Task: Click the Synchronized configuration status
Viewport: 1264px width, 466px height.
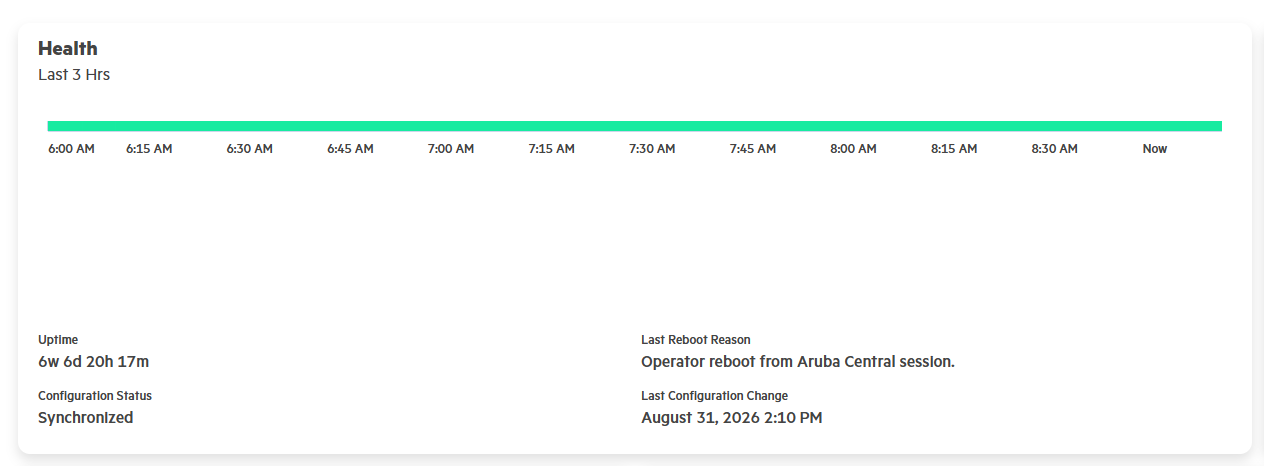Action: coord(86,417)
